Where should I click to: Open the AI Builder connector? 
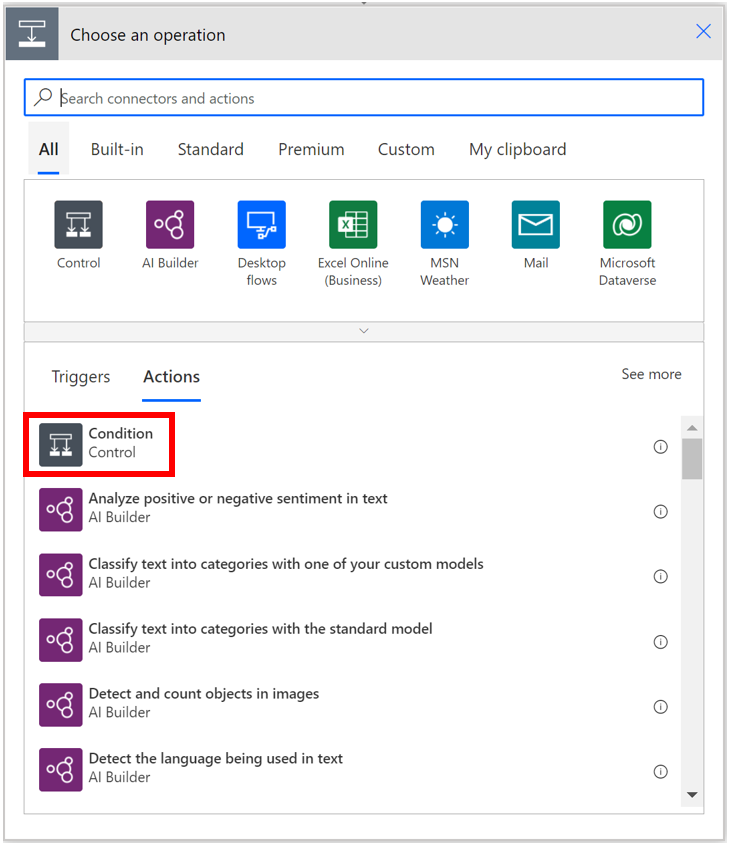point(170,224)
